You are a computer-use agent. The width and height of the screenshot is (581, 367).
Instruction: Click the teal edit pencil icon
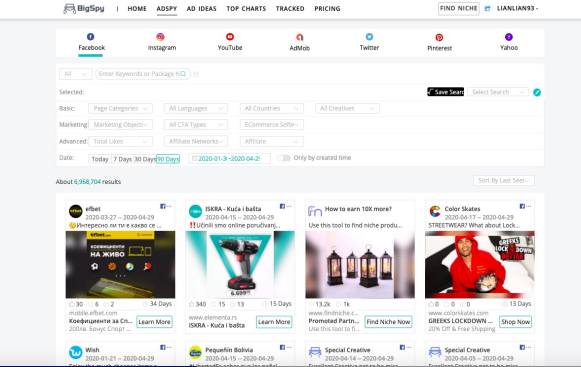(x=537, y=92)
